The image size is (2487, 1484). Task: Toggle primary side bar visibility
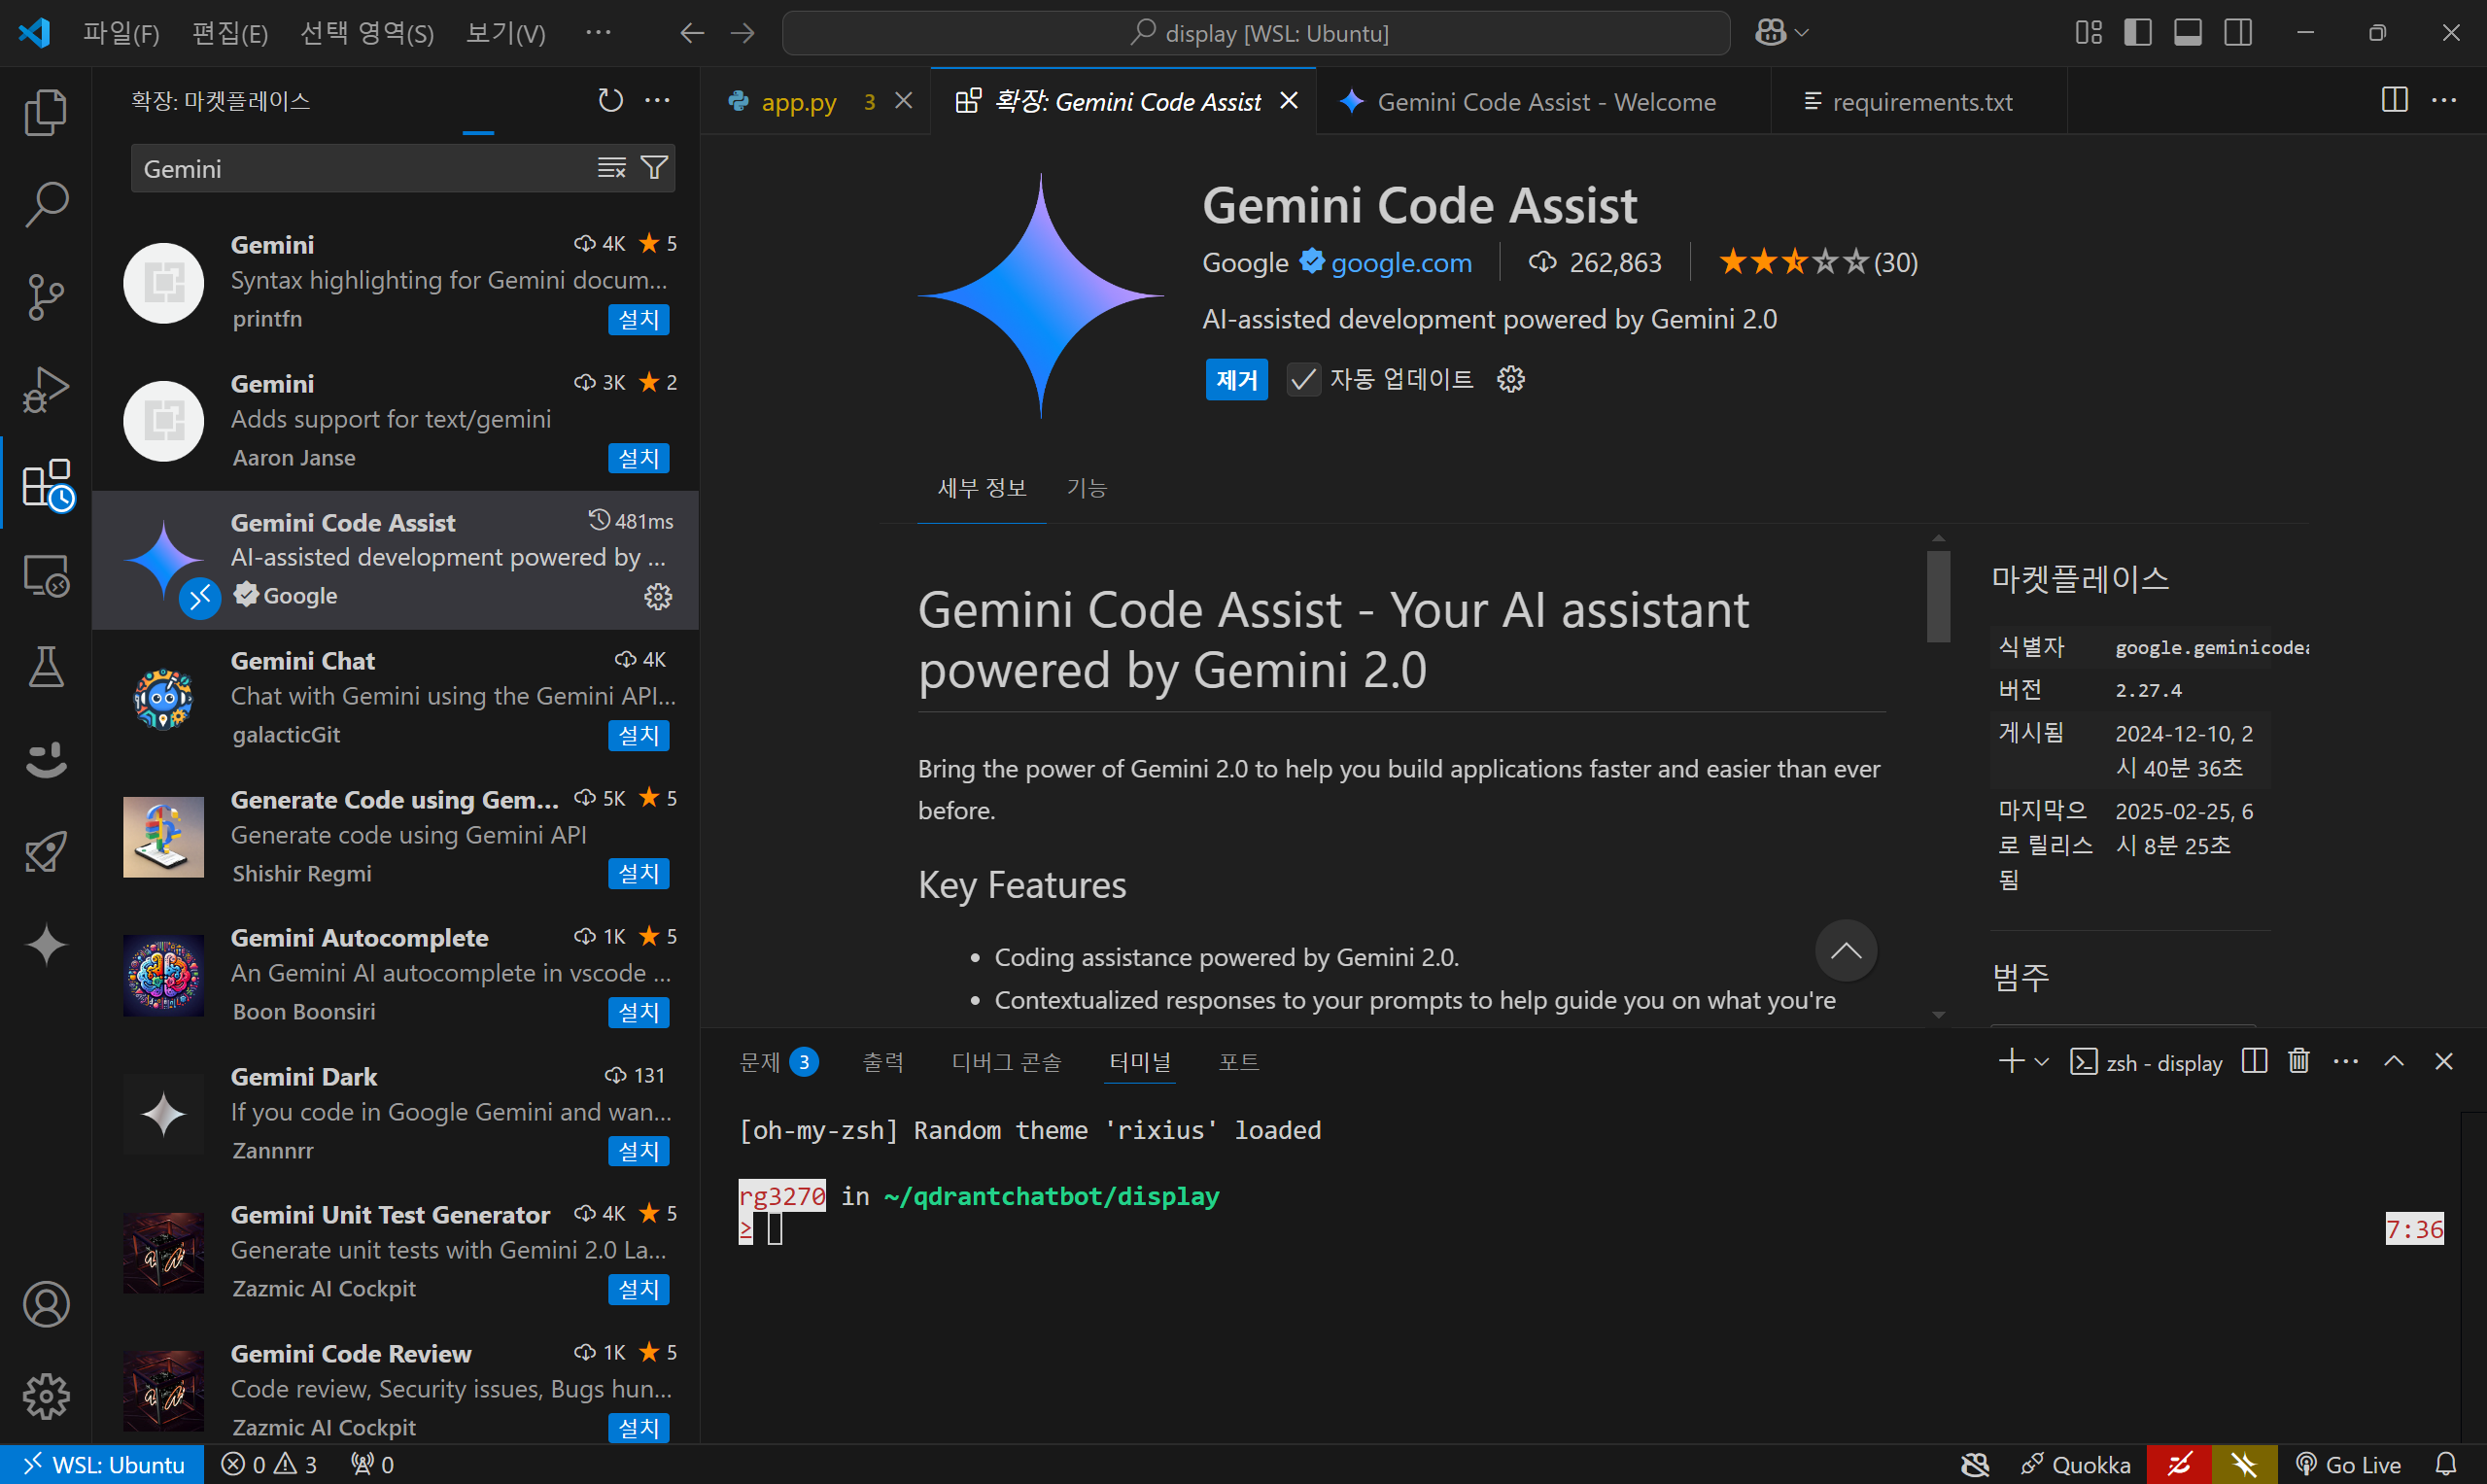[2138, 33]
